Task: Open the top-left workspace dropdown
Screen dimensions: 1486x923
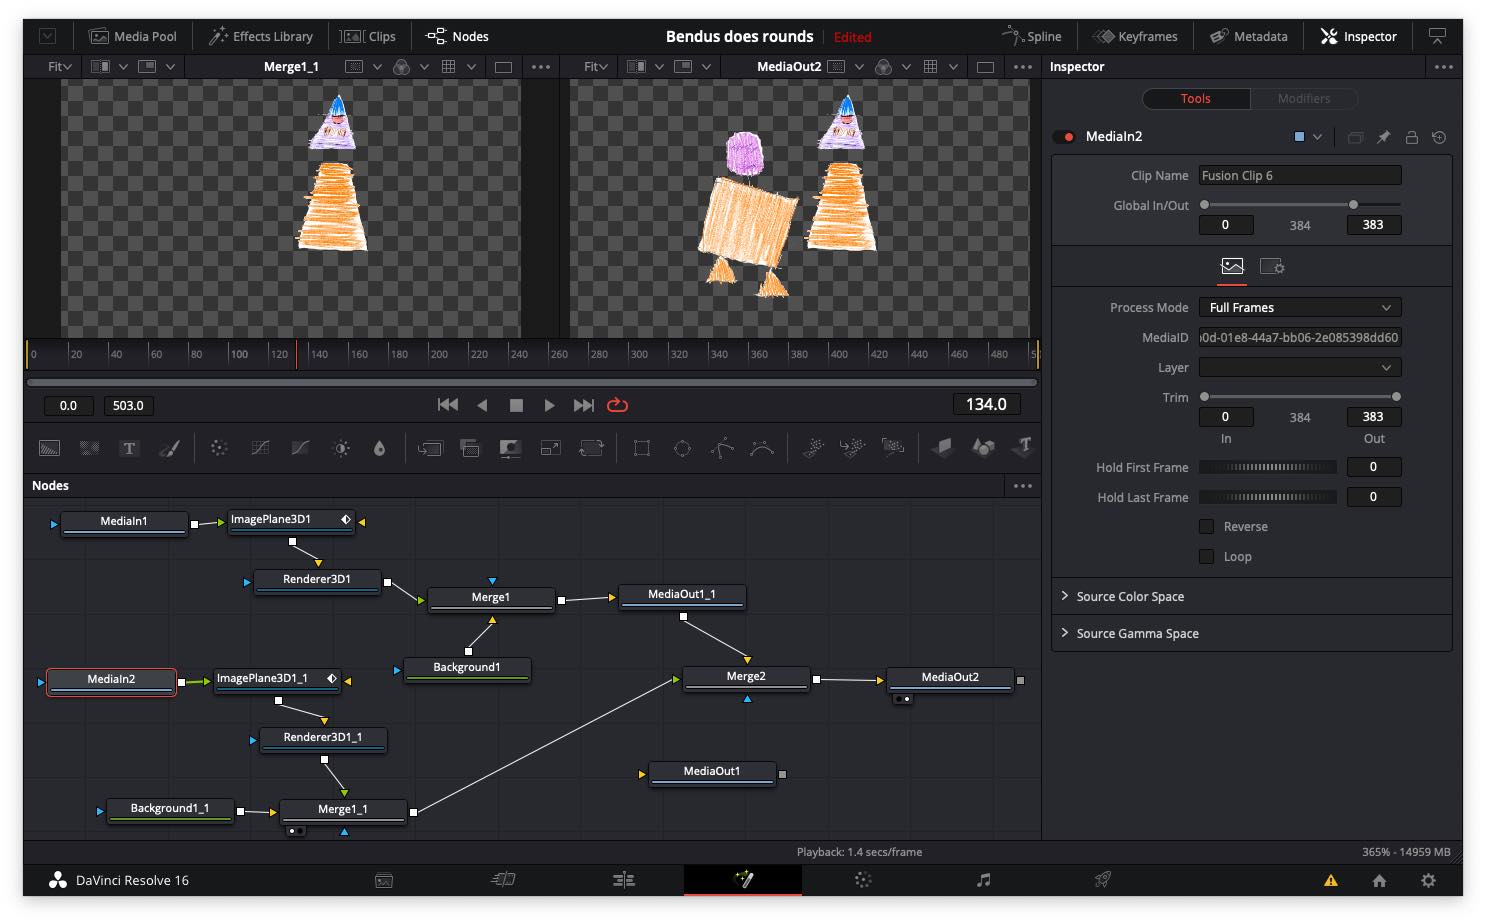Action: tap(48, 36)
